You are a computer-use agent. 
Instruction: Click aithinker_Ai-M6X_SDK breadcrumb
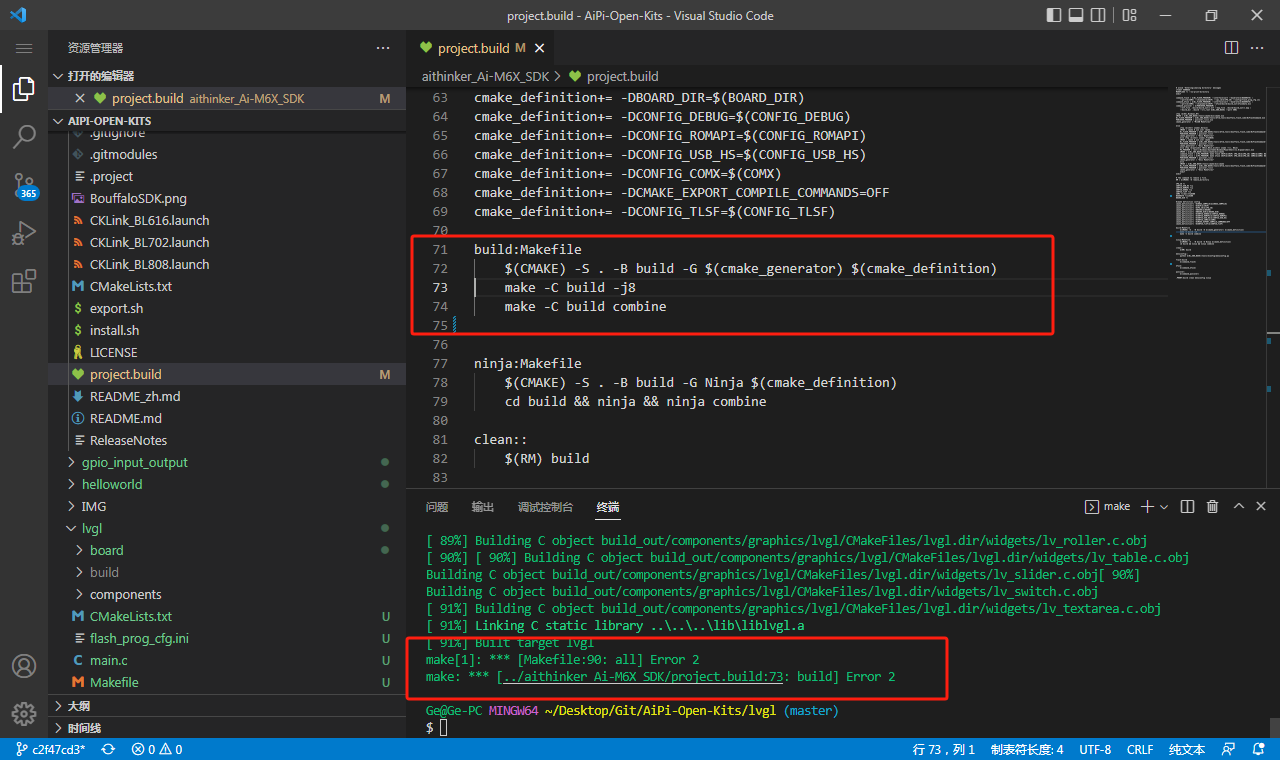(x=485, y=76)
